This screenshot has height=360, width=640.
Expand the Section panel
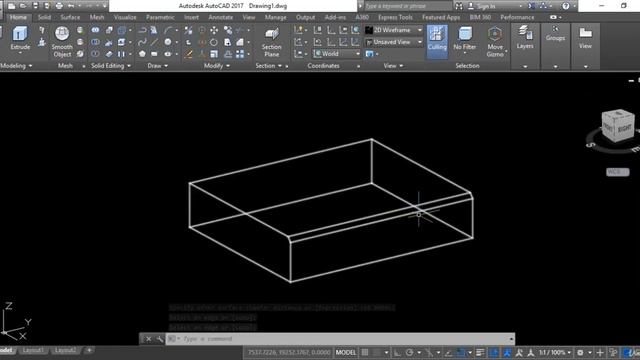click(268, 66)
